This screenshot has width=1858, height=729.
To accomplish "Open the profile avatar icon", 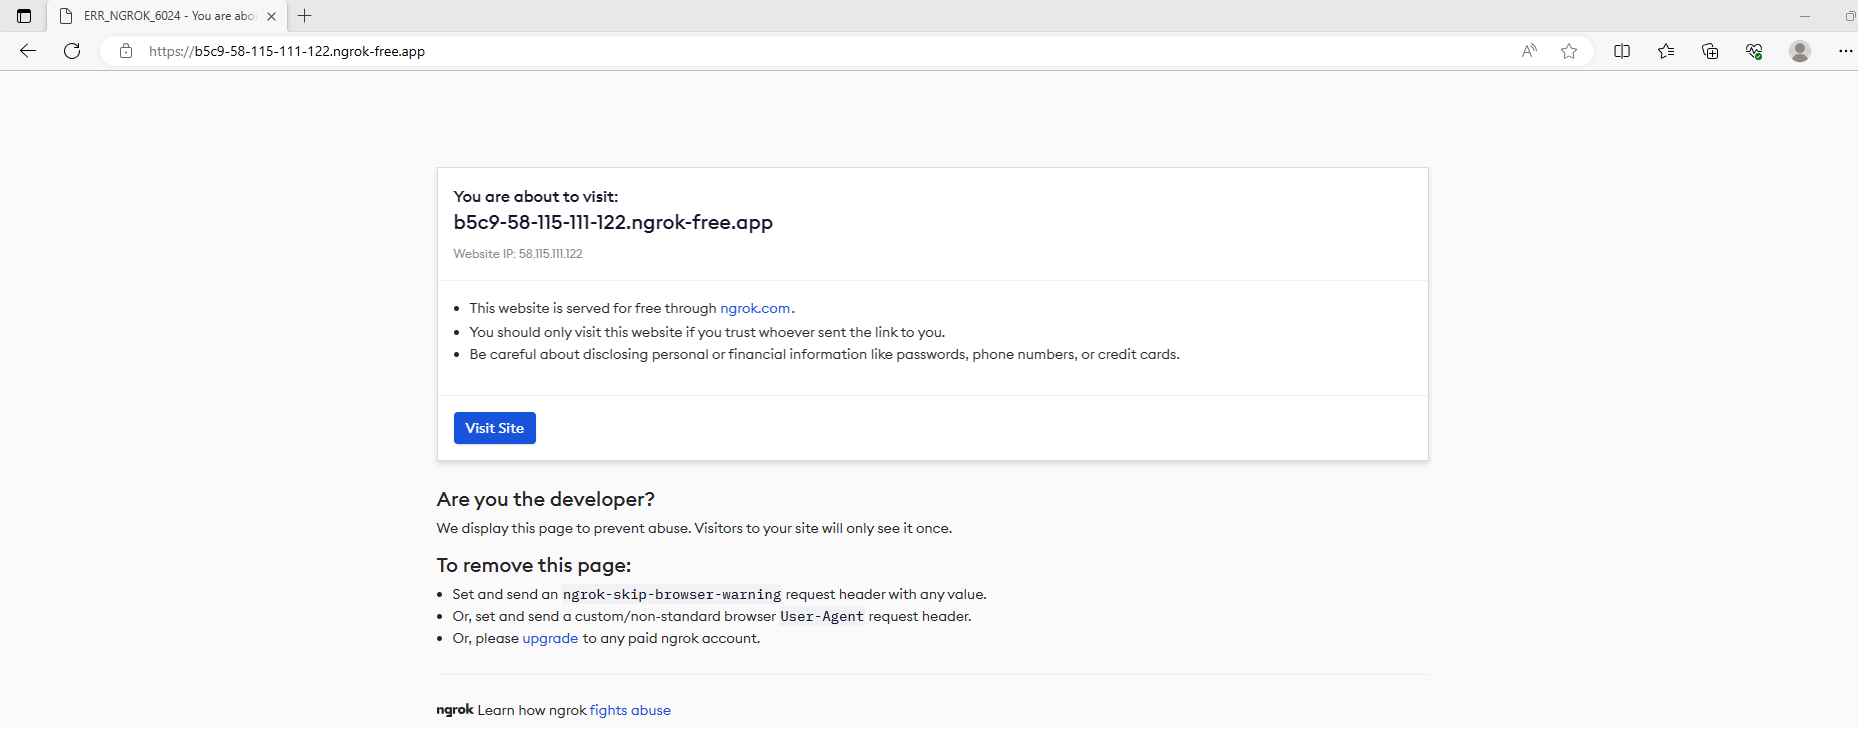I will click(x=1800, y=51).
